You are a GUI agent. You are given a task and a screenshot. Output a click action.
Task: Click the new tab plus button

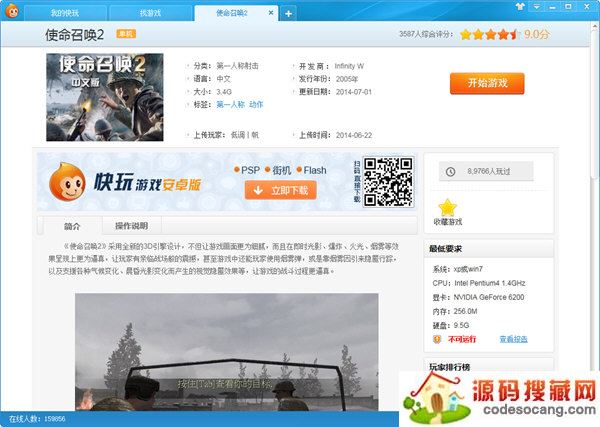pos(288,13)
